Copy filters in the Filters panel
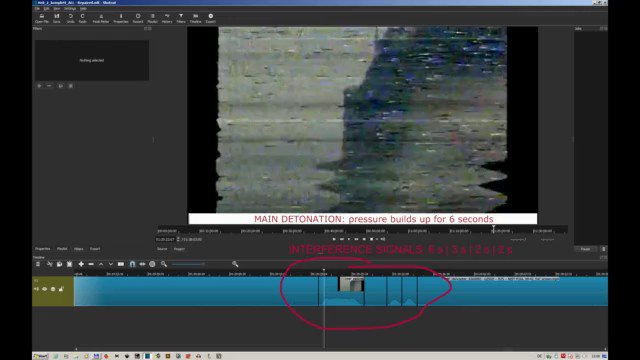This screenshot has width=640, height=360. (60, 86)
